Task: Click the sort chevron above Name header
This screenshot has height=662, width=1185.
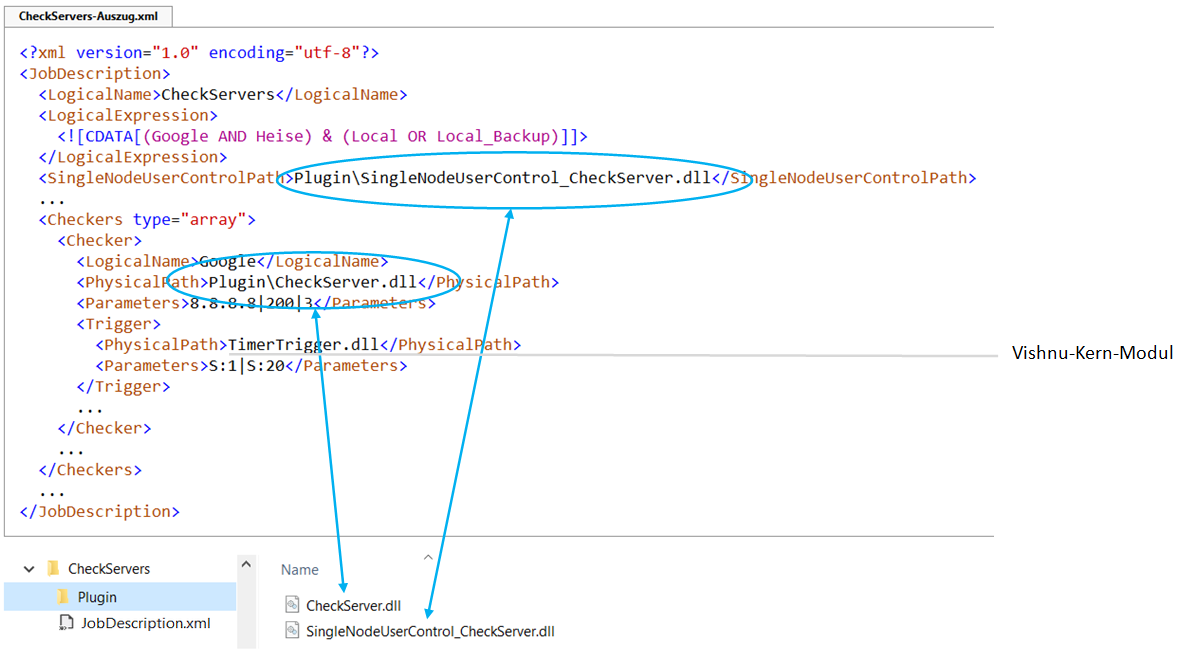Action: [428, 556]
